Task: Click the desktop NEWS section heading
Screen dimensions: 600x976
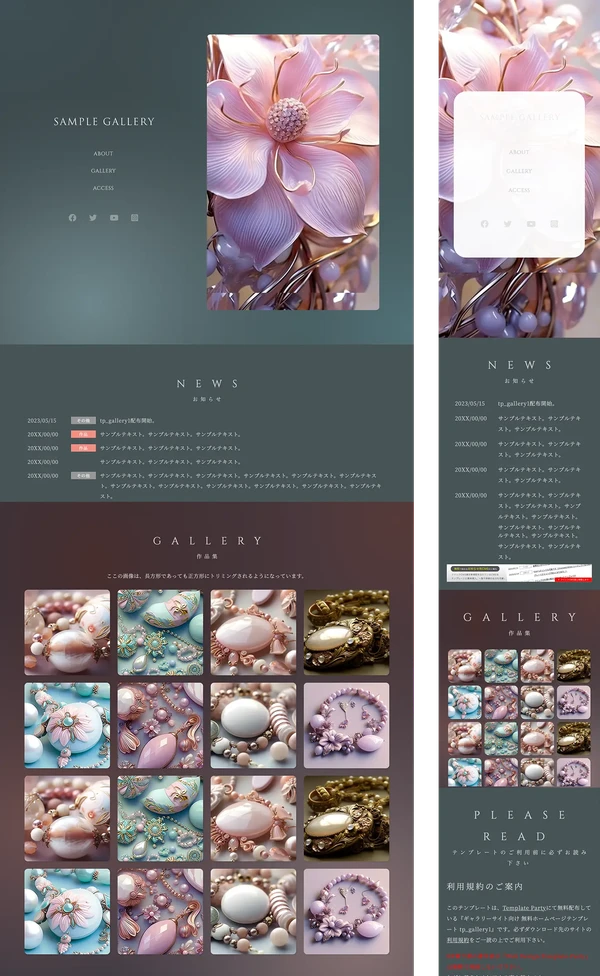Action: tap(207, 383)
